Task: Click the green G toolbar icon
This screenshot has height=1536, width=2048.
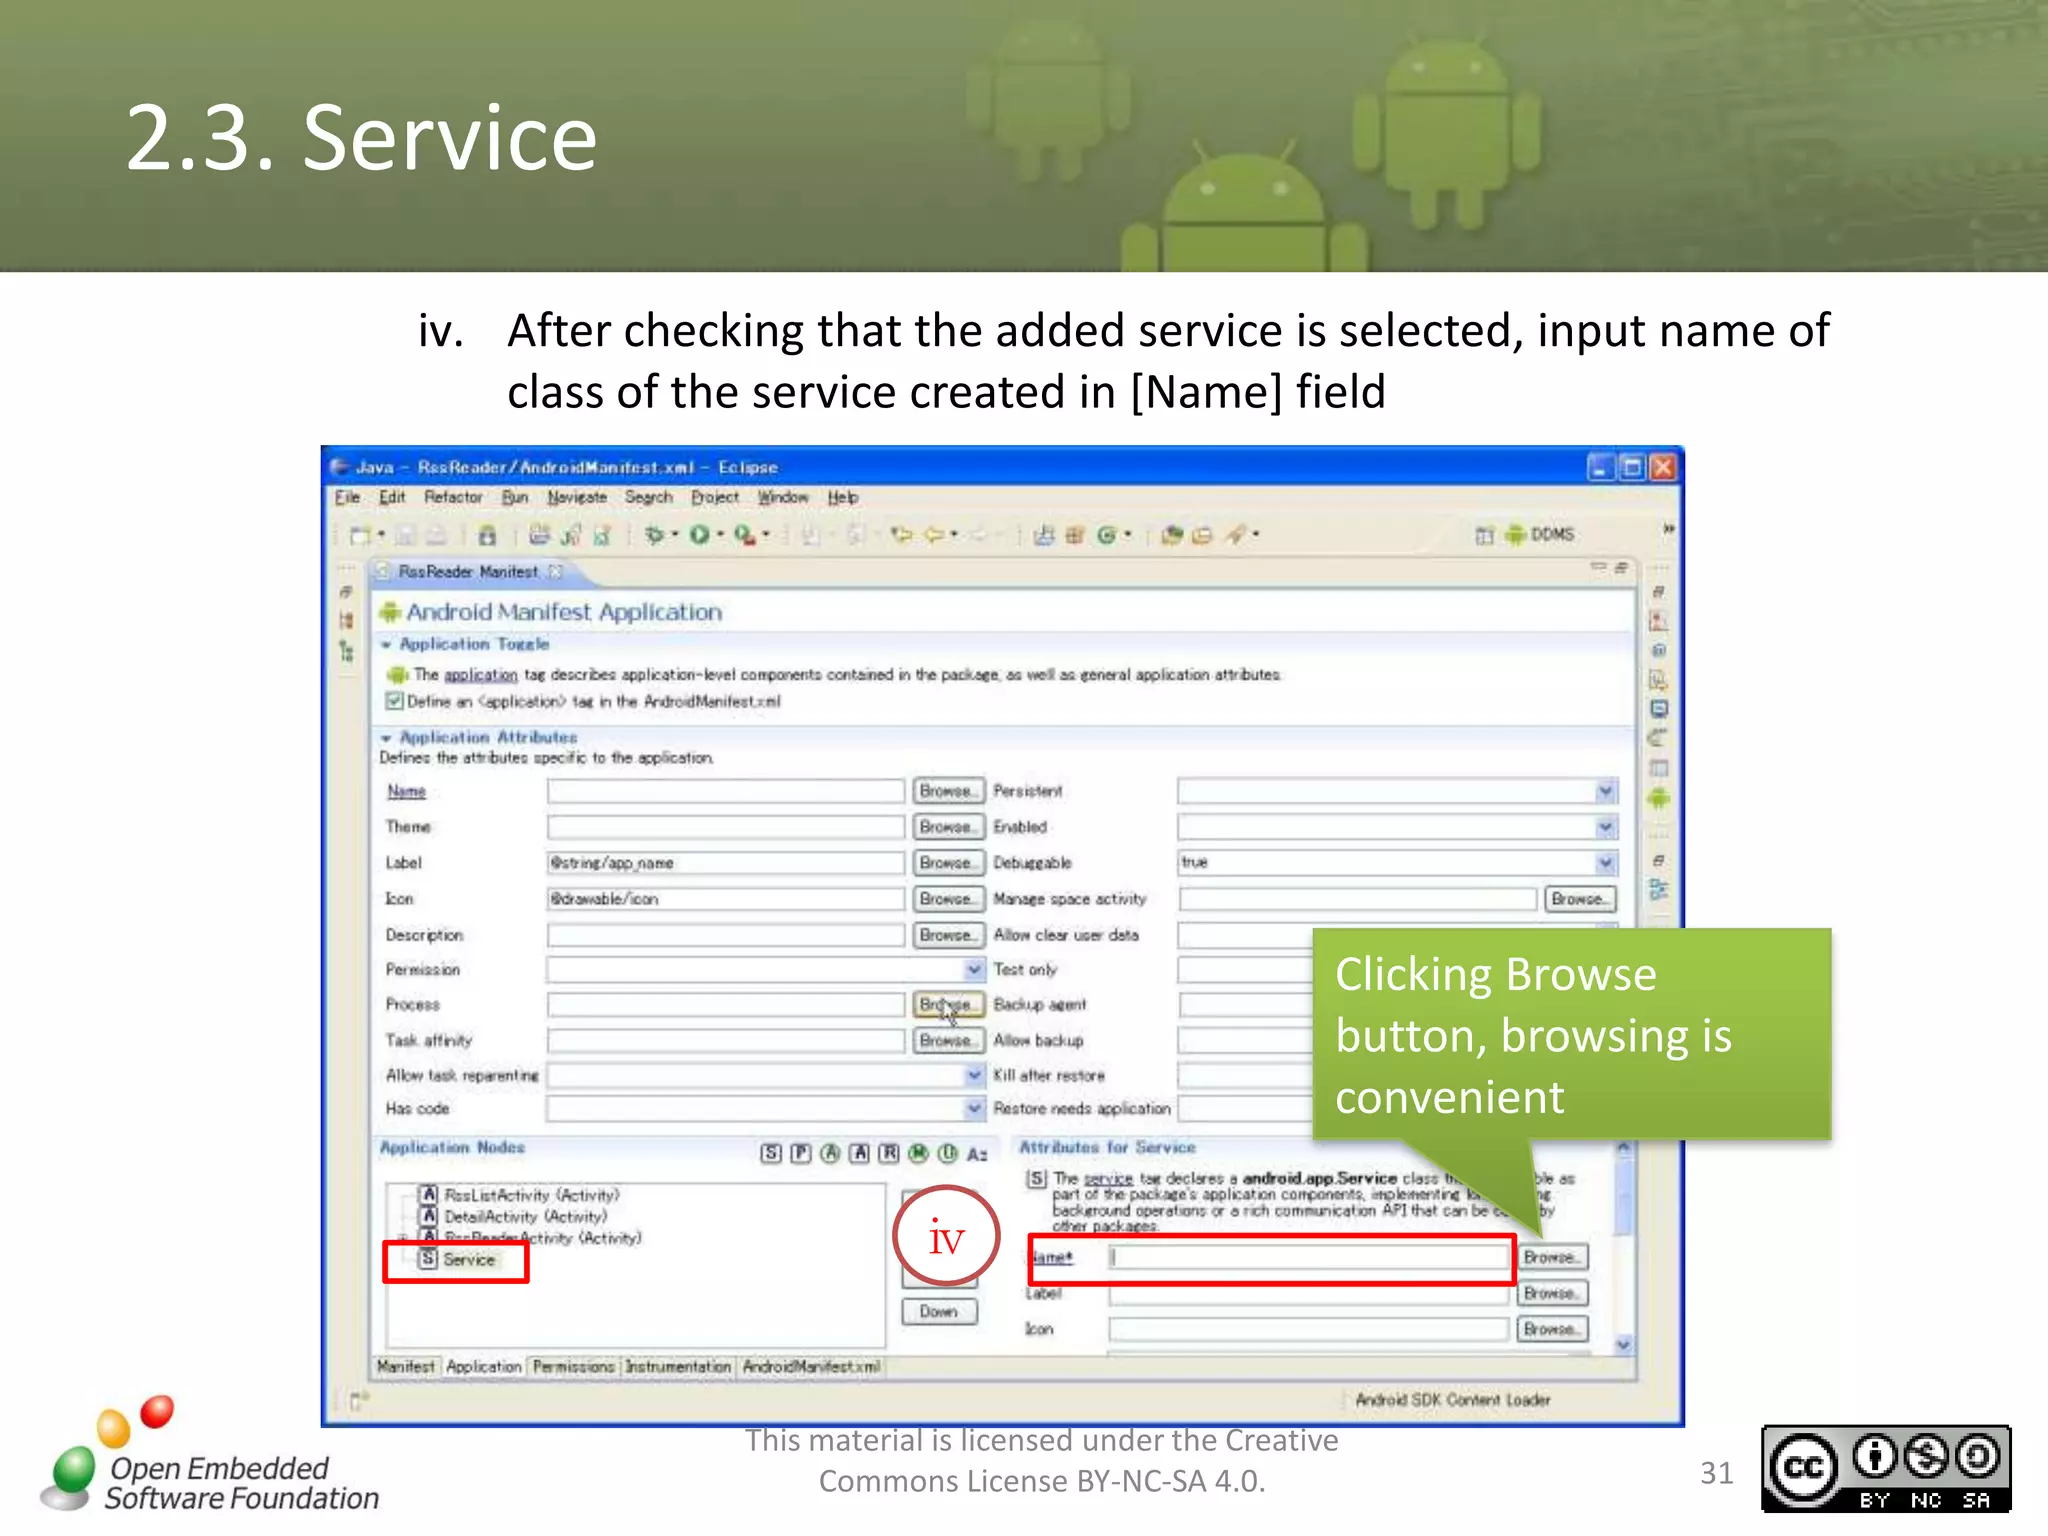Action: point(1106,535)
